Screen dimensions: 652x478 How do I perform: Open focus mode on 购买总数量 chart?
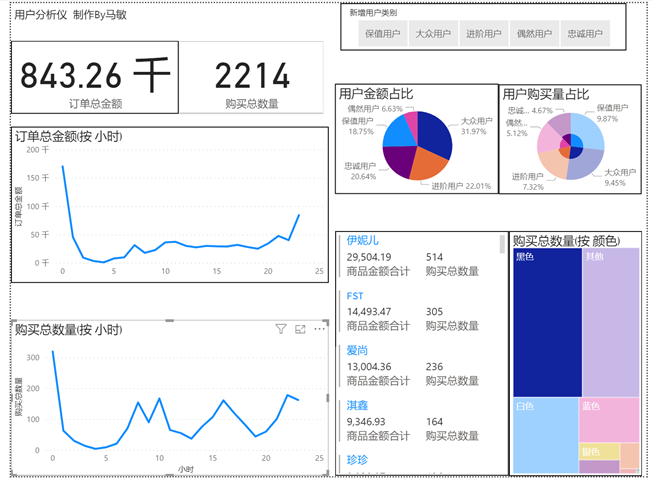click(300, 329)
